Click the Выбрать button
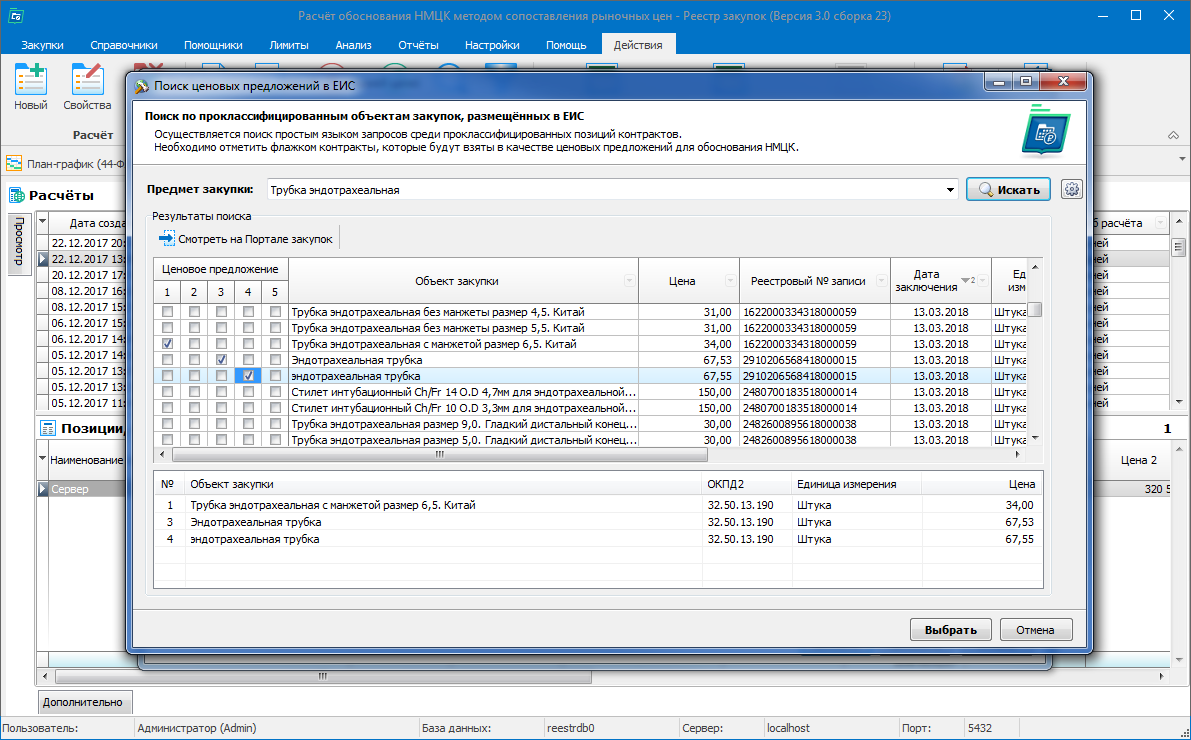The width and height of the screenshot is (1191, 740). click(x=950, y=630)
